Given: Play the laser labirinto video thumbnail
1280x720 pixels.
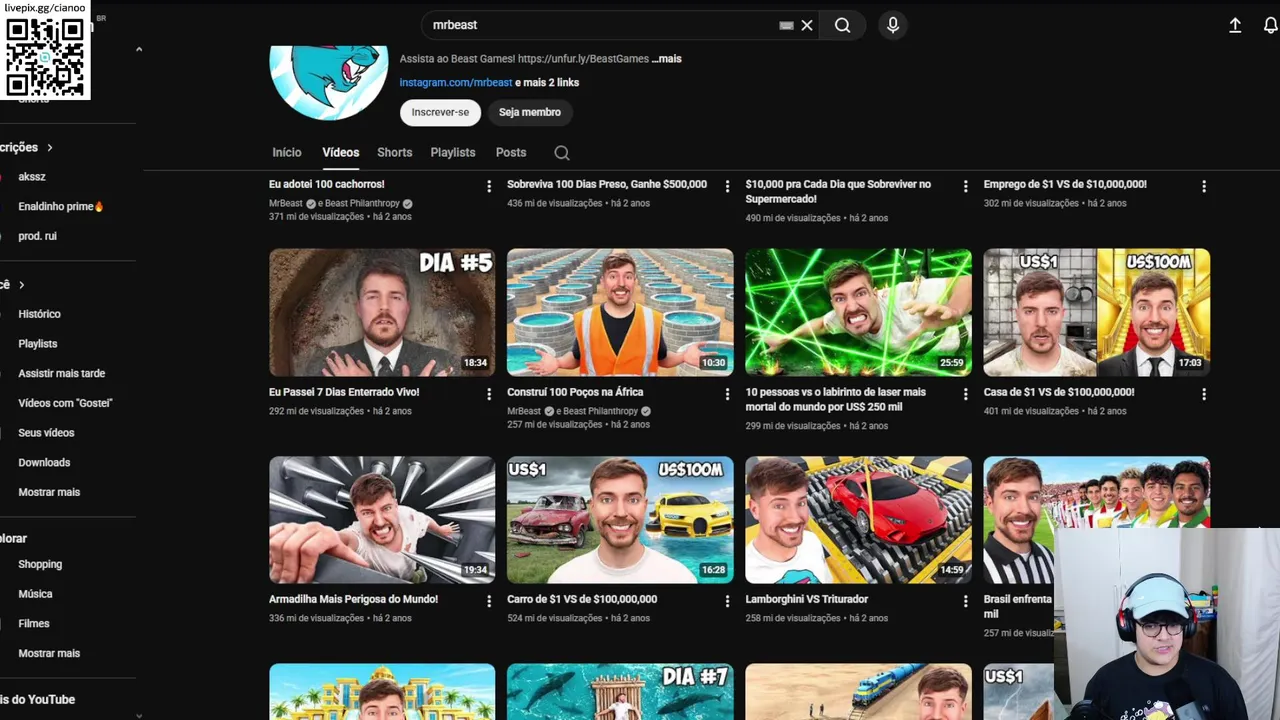Looking at the screenshot, I should click(x=858, y=312).
